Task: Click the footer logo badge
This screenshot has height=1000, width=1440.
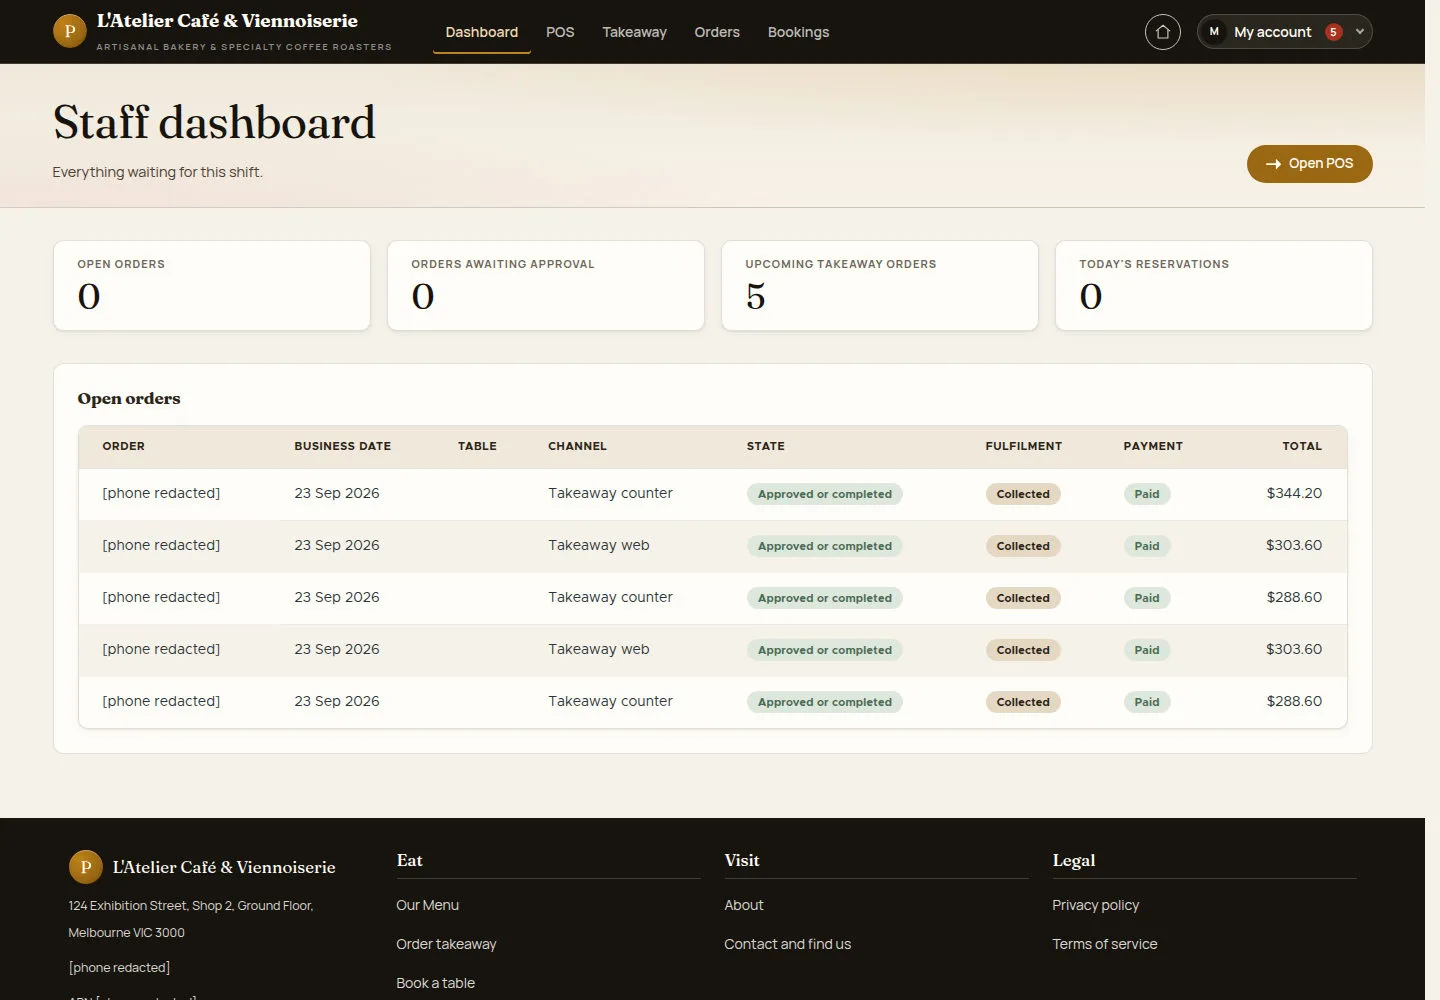Action: coord(86,867)
